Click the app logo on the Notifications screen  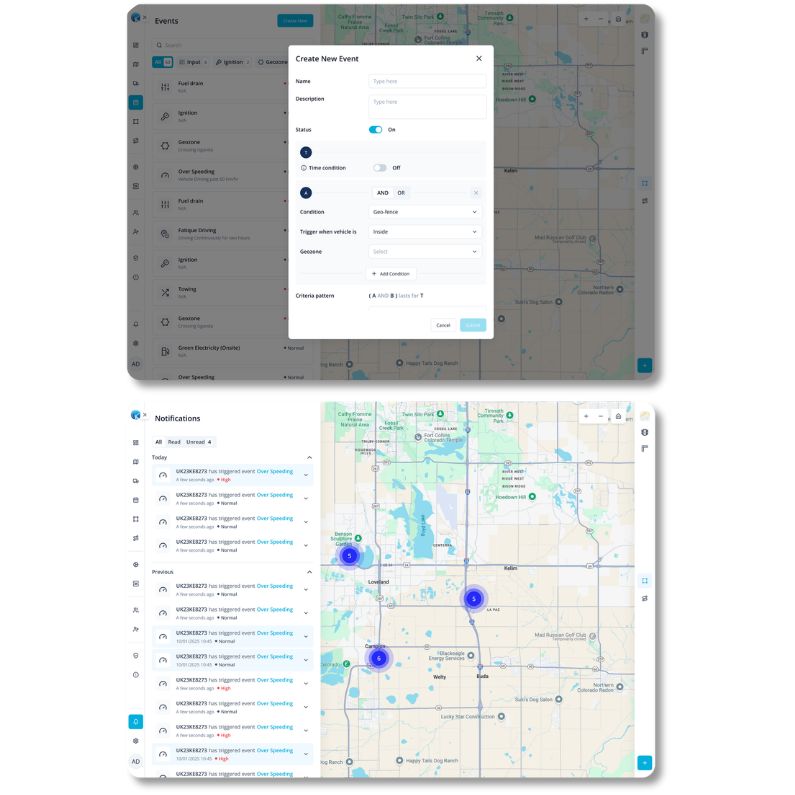pos(135,415)
